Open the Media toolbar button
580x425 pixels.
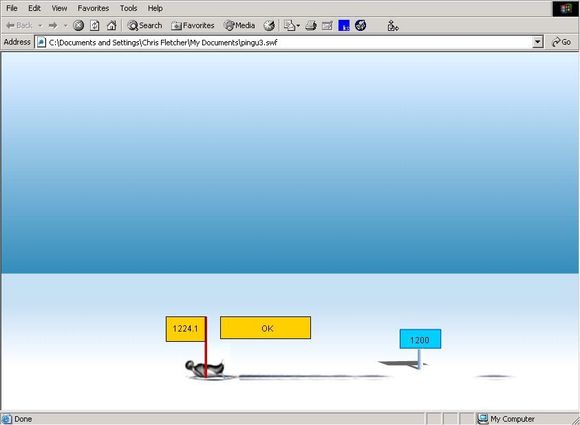[240, 25]
